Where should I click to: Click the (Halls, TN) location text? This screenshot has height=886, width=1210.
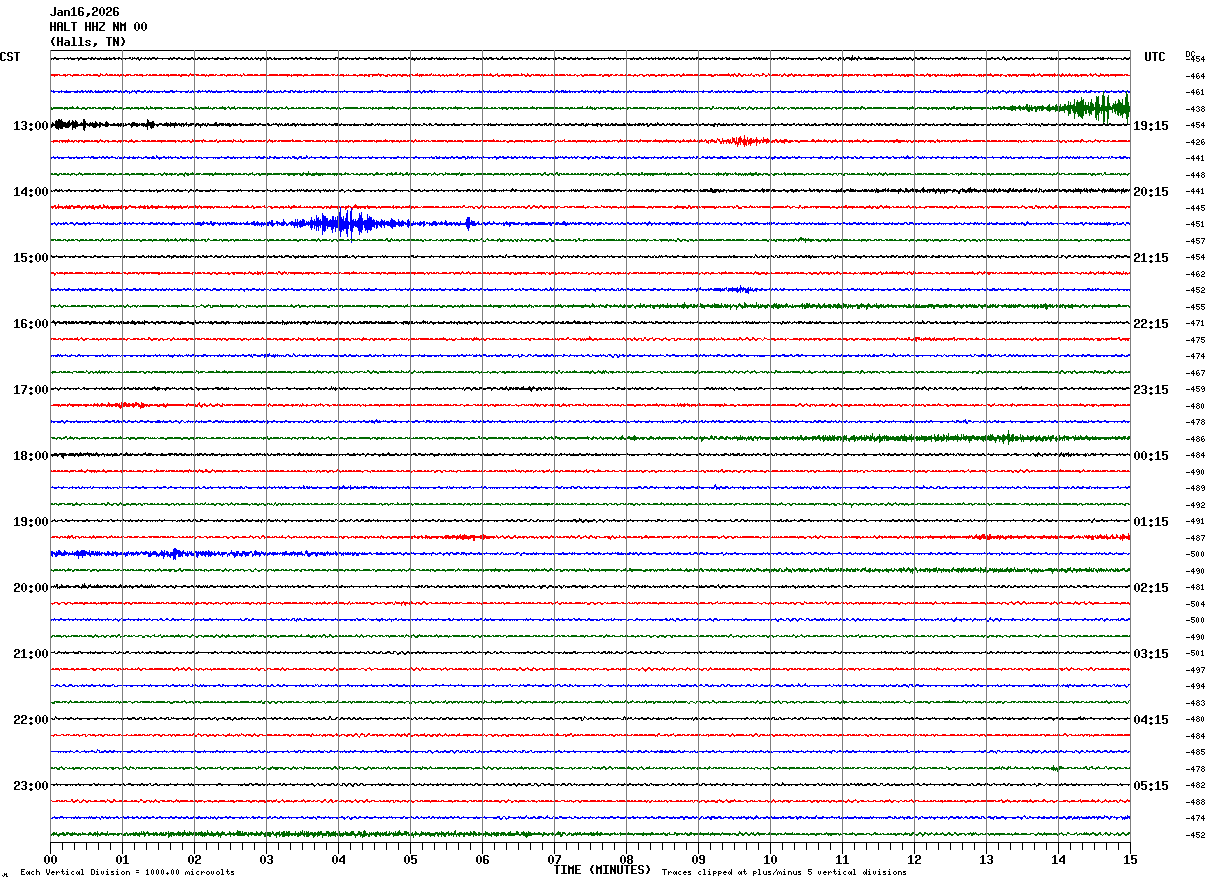pos(88,42)
